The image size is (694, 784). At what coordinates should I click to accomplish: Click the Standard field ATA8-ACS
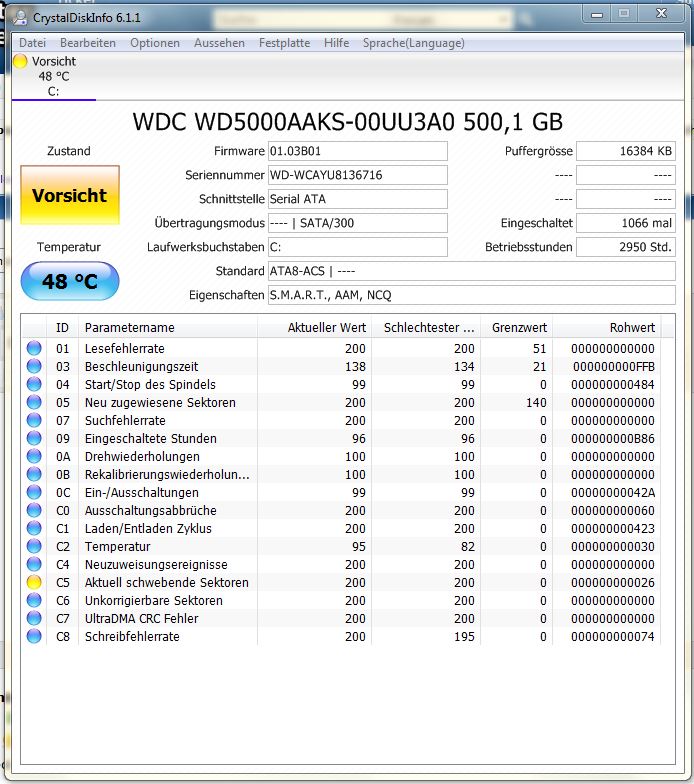click(x=472, y=271)
